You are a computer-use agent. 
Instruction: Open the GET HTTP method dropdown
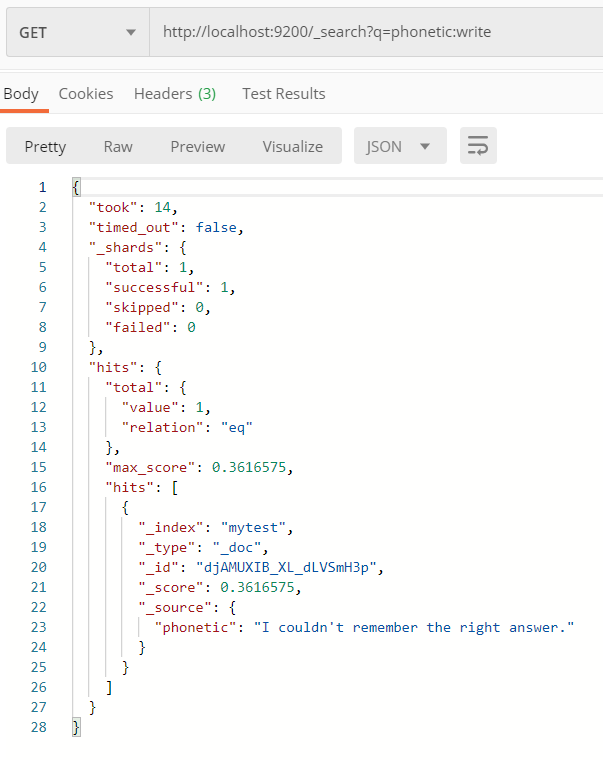coord(78,32)
